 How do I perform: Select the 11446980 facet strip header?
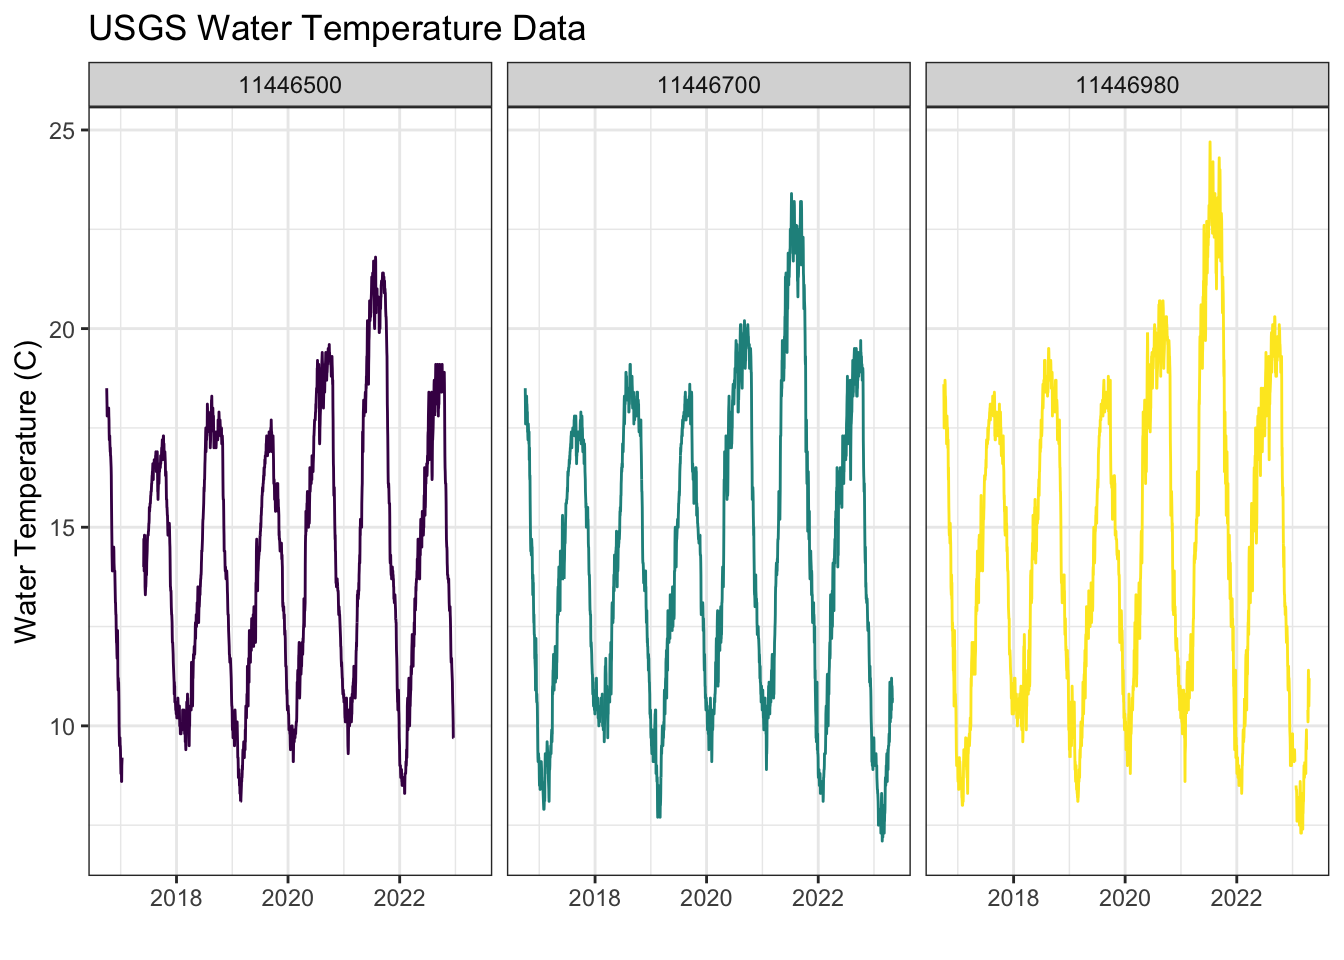tap(1127, 85)
